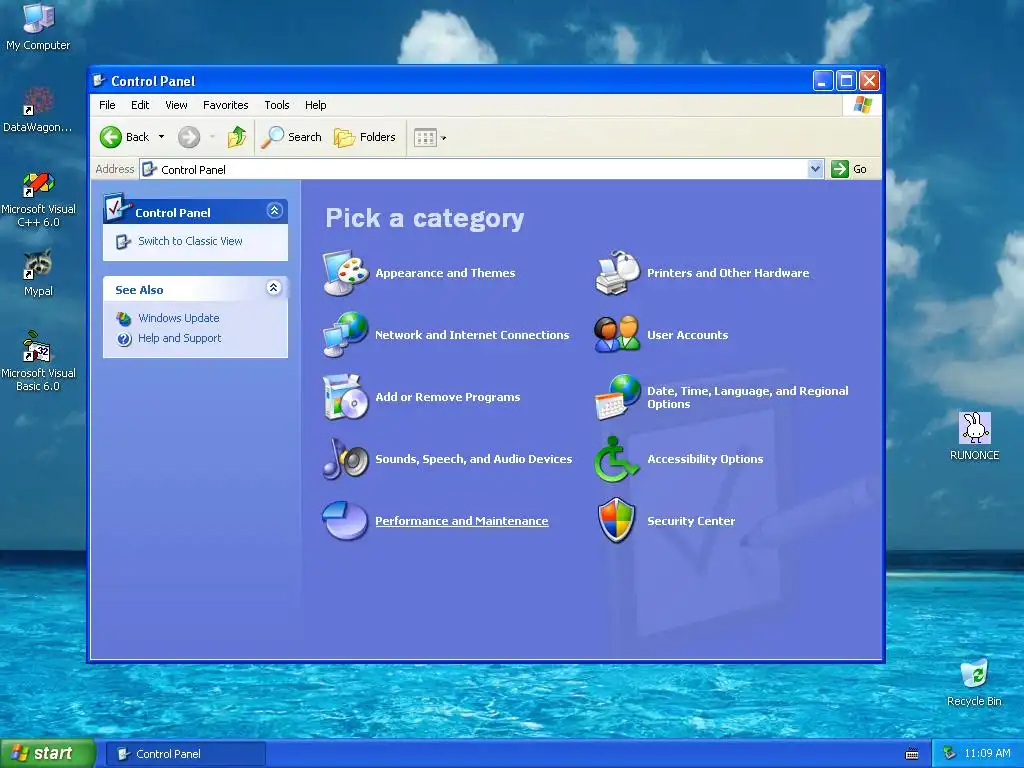Click the Help and Support link

pos(180,338)
